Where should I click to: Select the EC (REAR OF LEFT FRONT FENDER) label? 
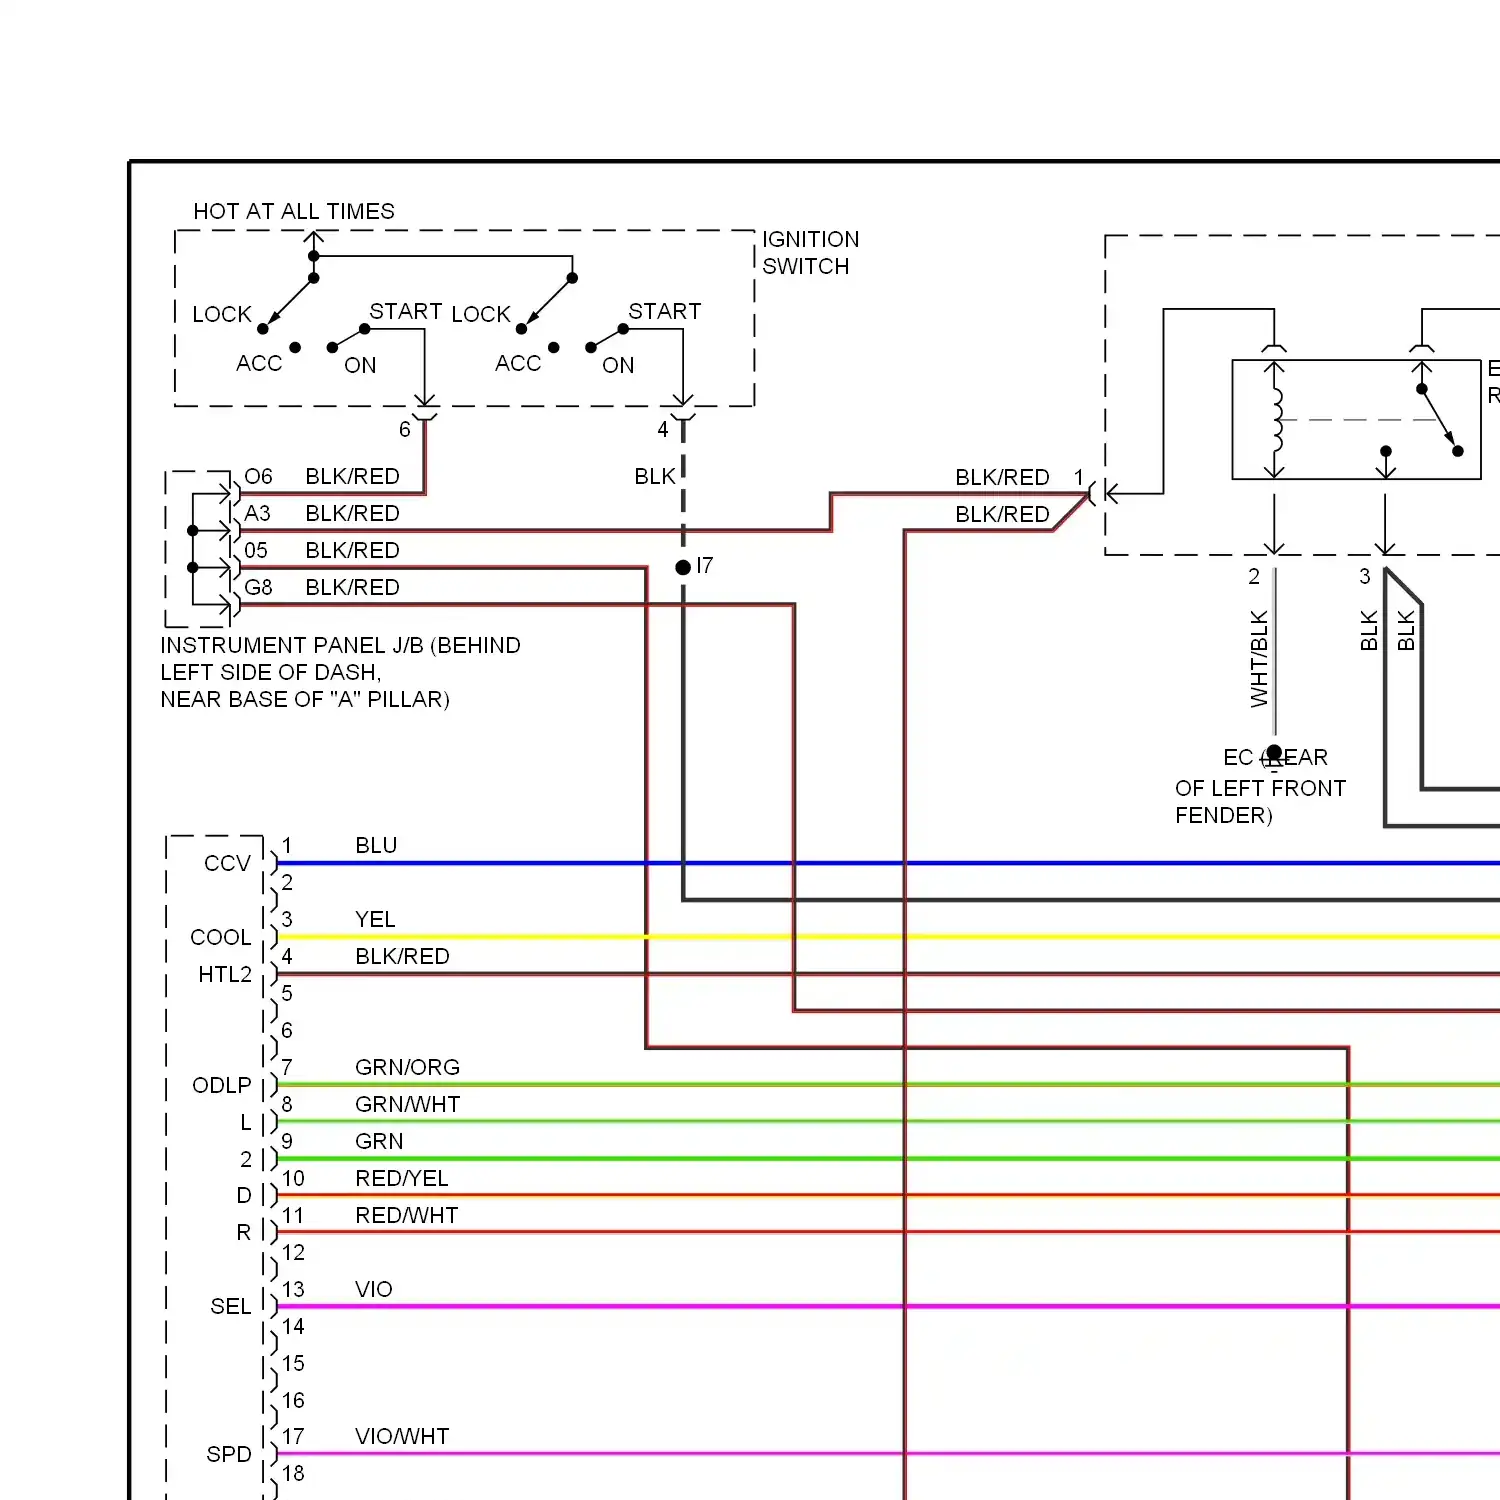pyautogui.click(x=1260, y=786)
